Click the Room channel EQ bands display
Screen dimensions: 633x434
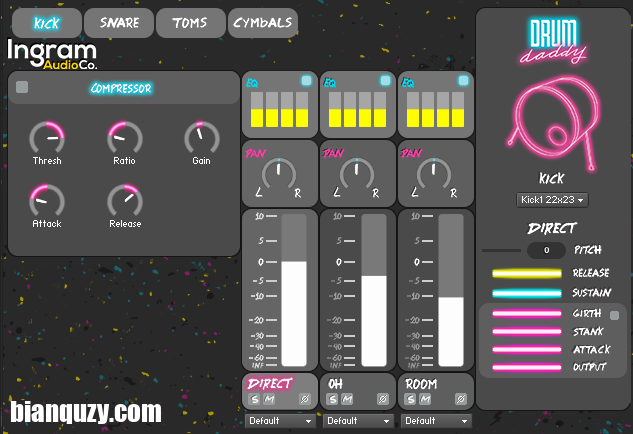(x=435, y=109)
